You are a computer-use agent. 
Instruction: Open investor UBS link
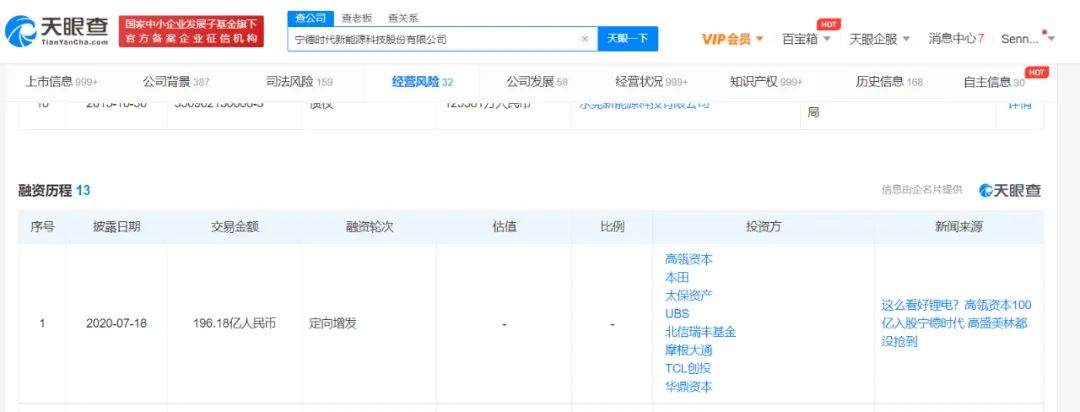(x=677, y=313)
